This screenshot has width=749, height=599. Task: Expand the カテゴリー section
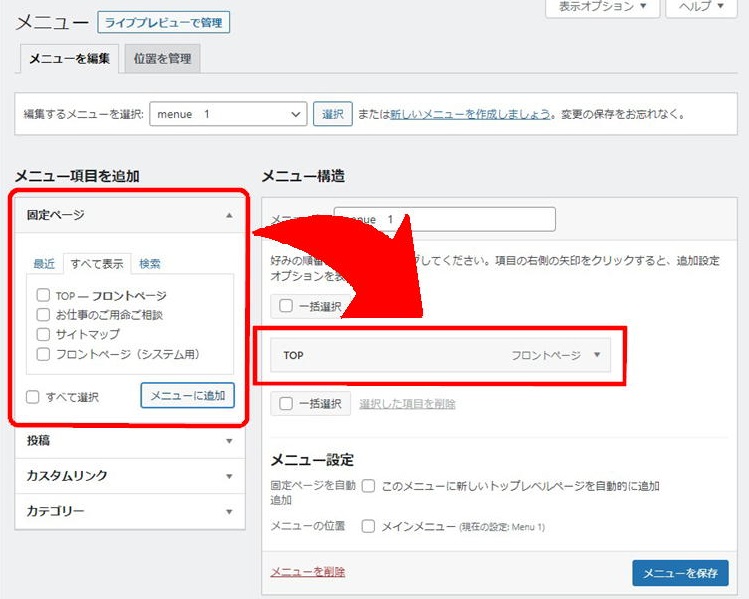(229, 512)
